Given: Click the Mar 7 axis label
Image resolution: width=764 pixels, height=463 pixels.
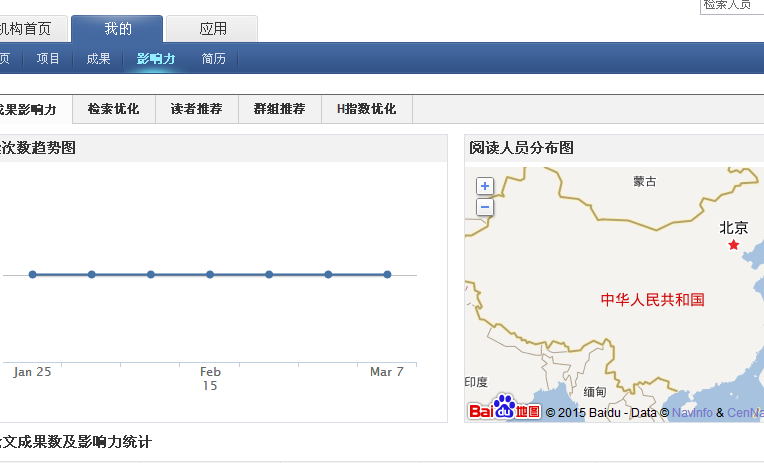Looking at the screenshot, I should (x=387, y=372).
